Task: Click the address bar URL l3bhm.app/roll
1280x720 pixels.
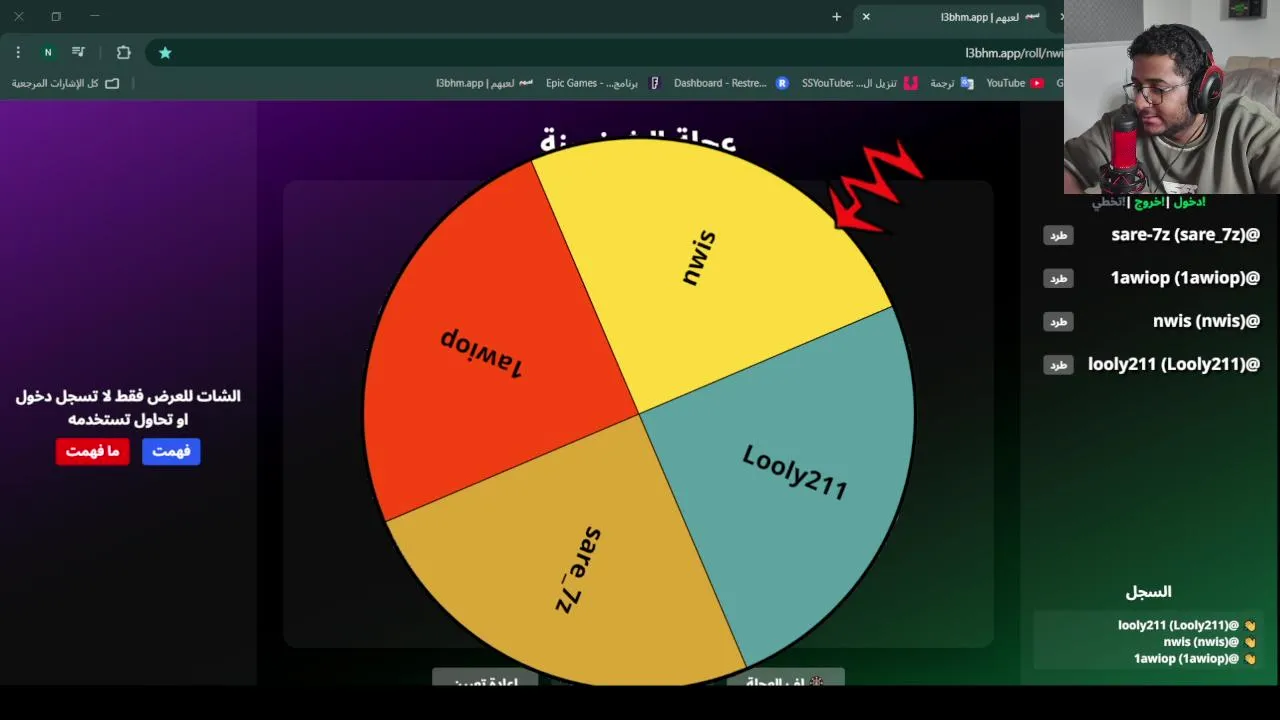Action: 1013,53
